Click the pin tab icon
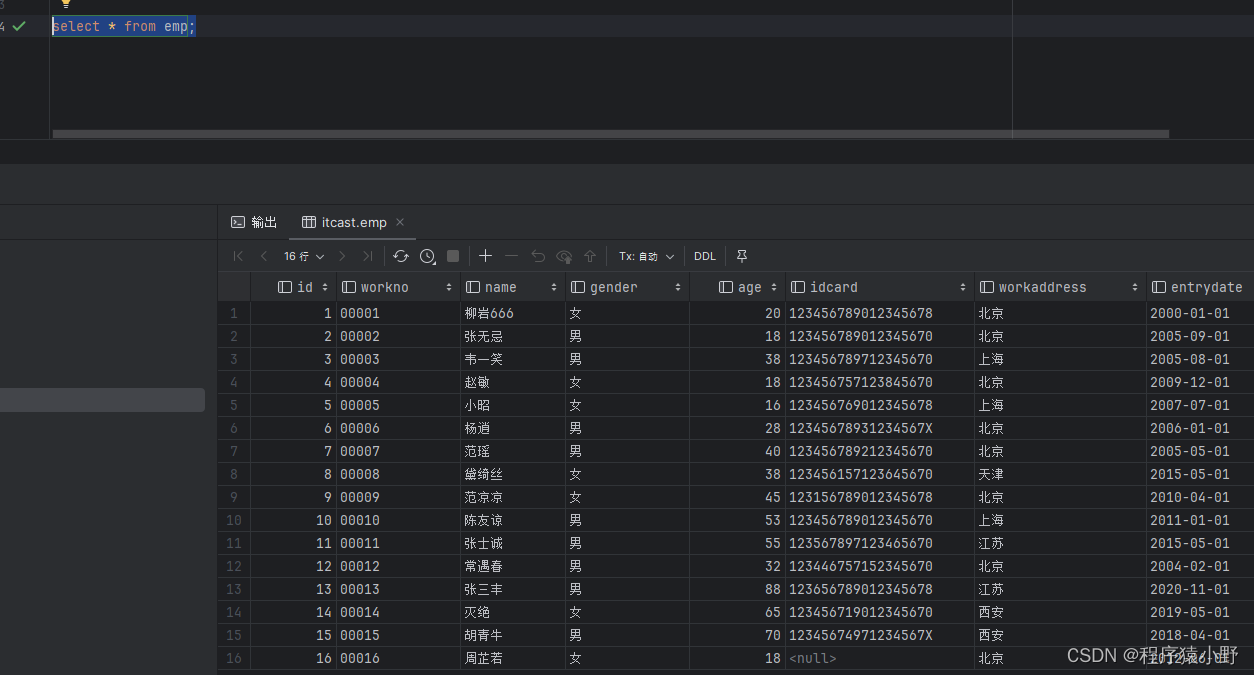The image size is (1254, 675). pos(742,256)
